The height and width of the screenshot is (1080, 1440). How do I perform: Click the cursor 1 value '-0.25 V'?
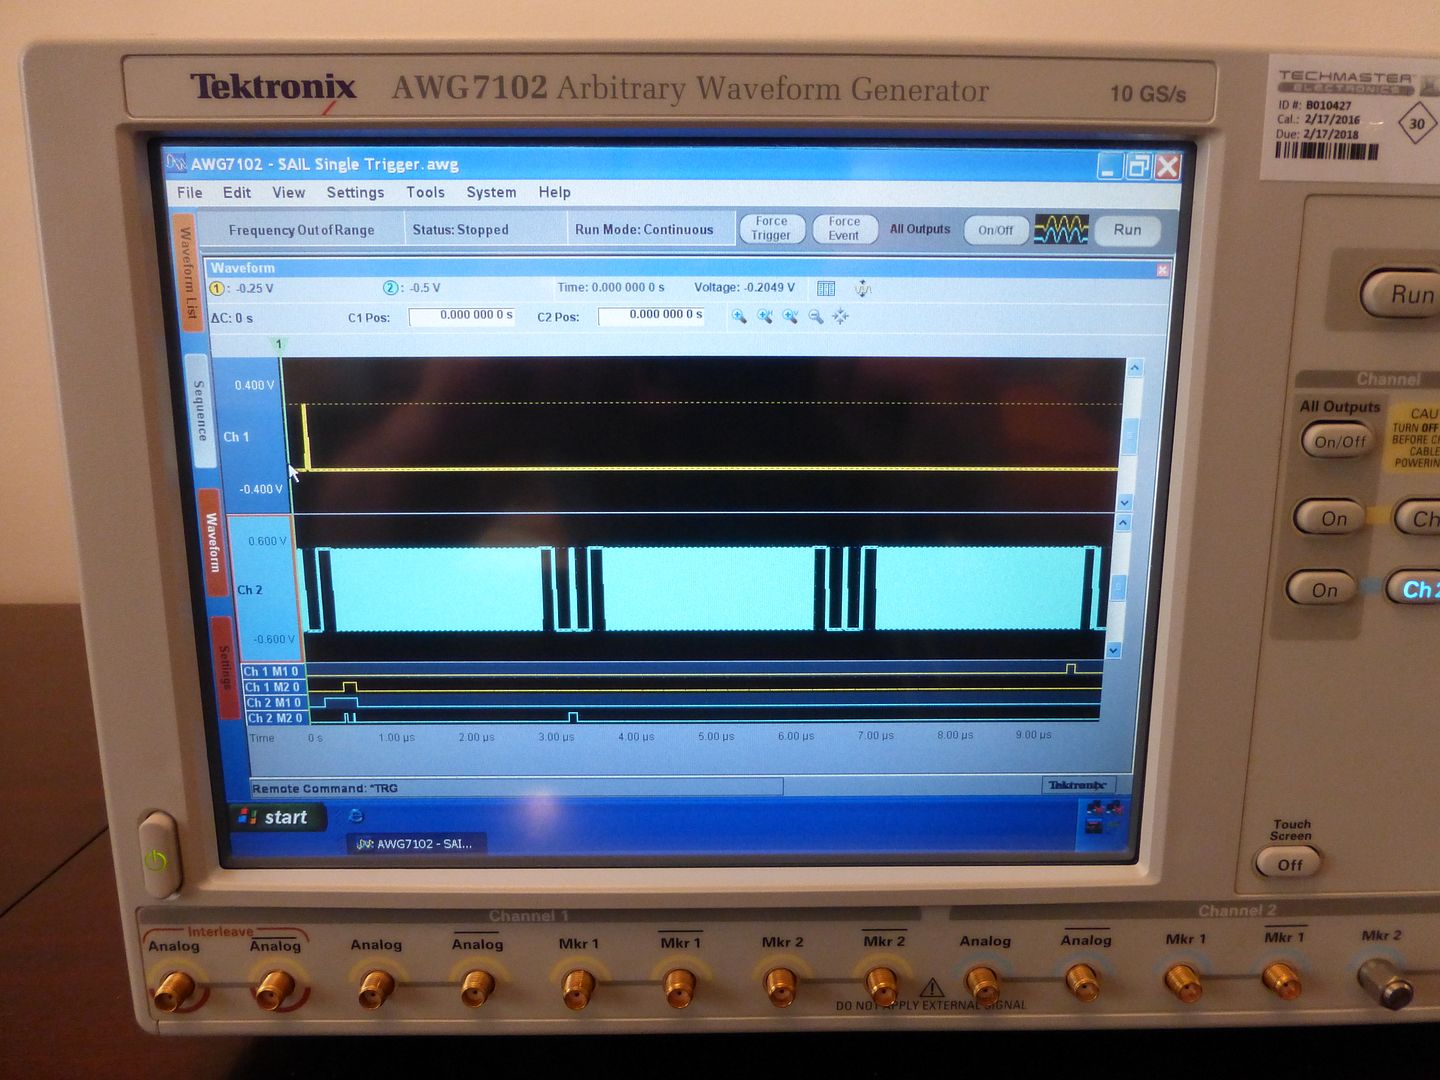[254, 289]
